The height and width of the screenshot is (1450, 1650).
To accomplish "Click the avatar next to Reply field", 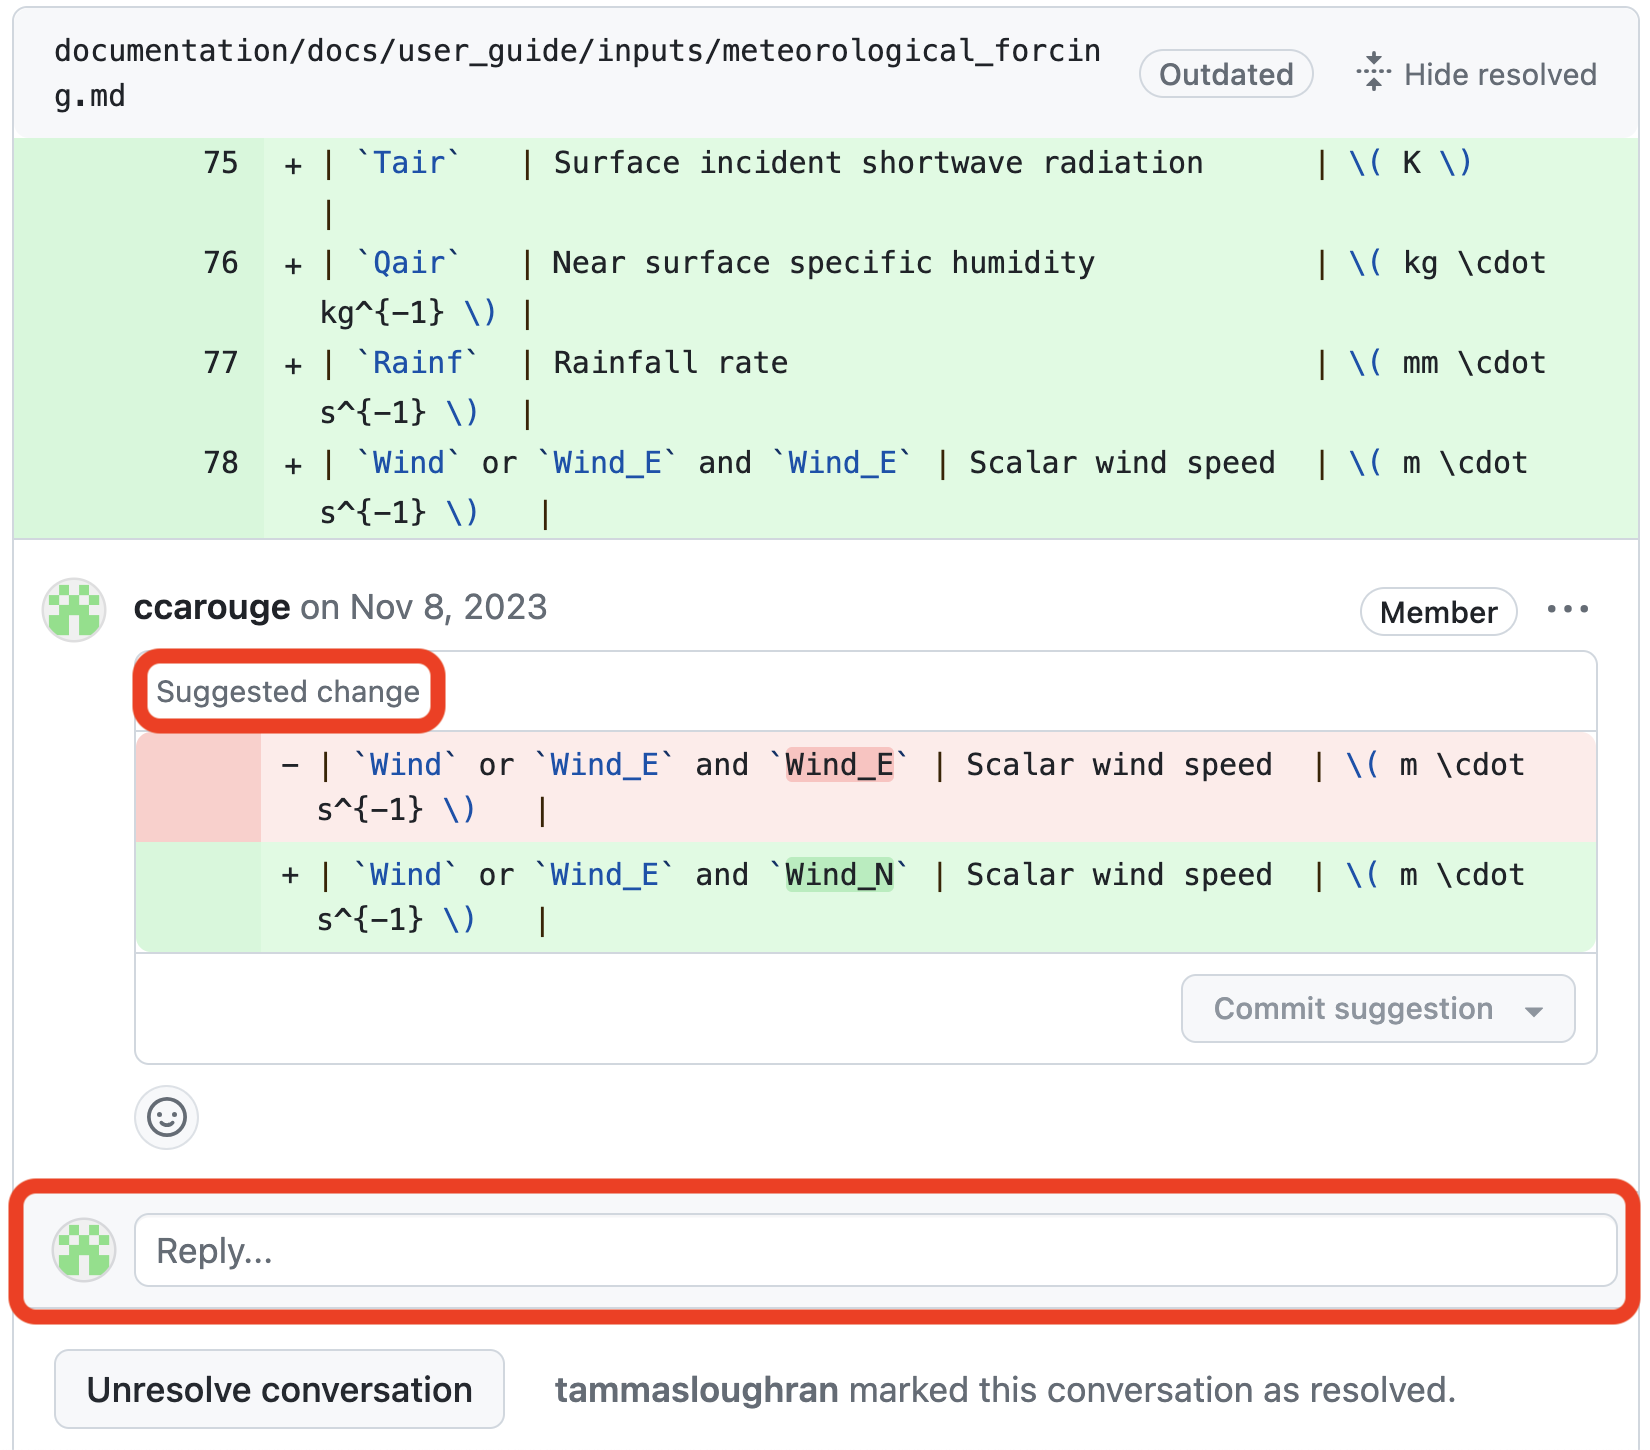I will pos(84,1250).
